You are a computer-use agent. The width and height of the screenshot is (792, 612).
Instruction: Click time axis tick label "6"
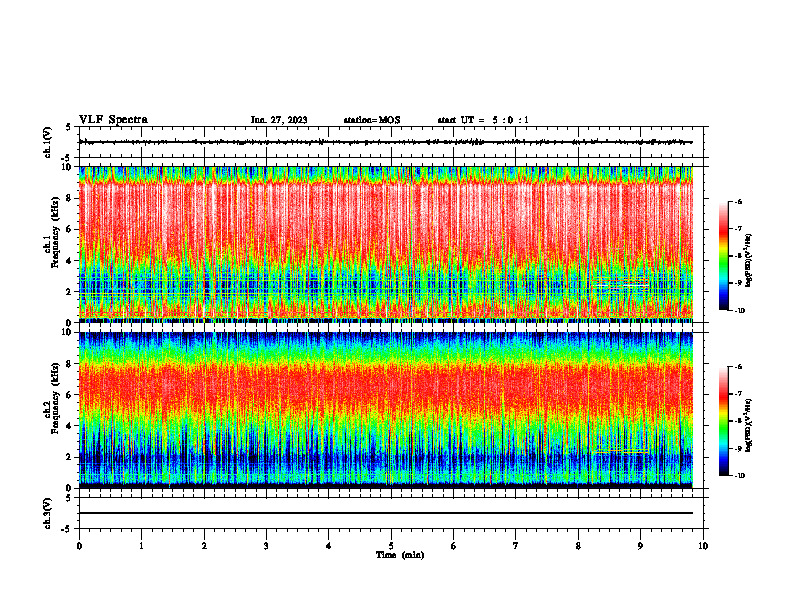[454, 546]
